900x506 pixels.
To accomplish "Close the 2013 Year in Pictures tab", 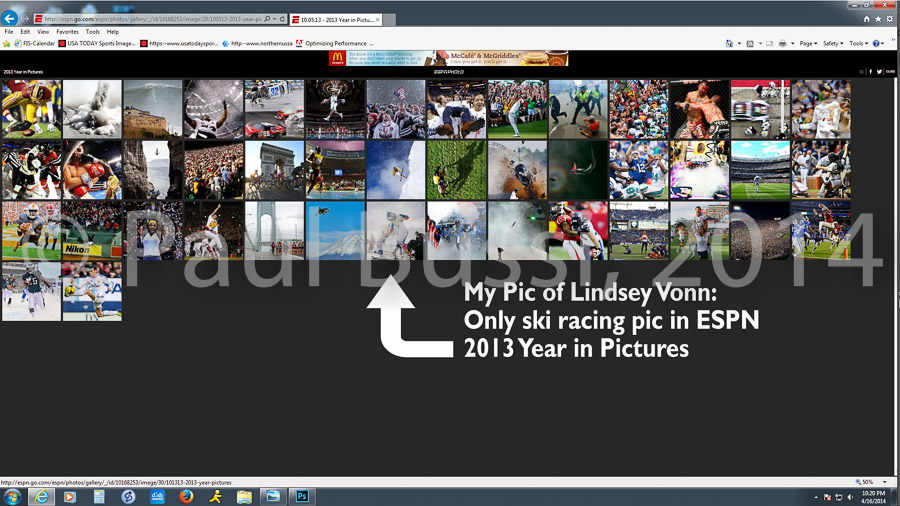I will pyautogui.click(x=377, y=20).
